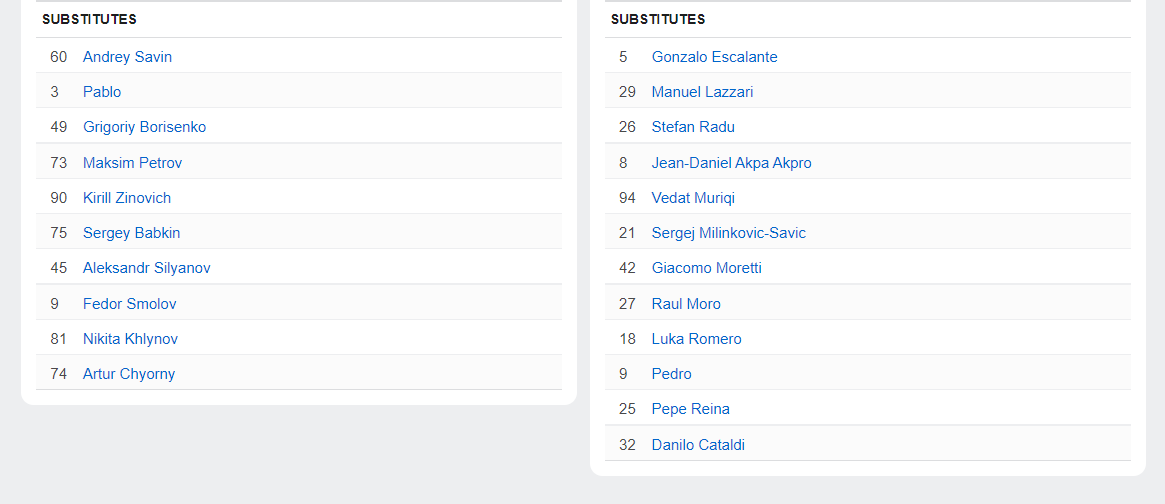Image resolution: width=1165 pixels, height=504 pixels.
Task: Open Andrey Savin's player page
Action: pyautogui.click(x=127, y=57)
